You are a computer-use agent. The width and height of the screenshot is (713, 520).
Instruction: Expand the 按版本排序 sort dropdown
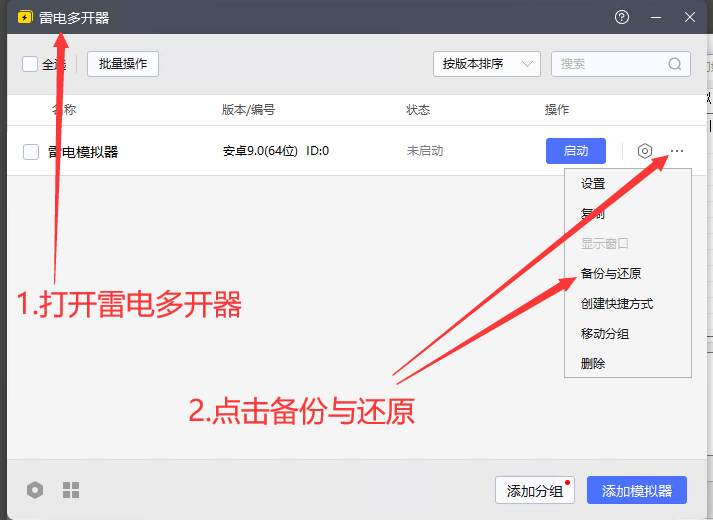(x=487, y=64)
